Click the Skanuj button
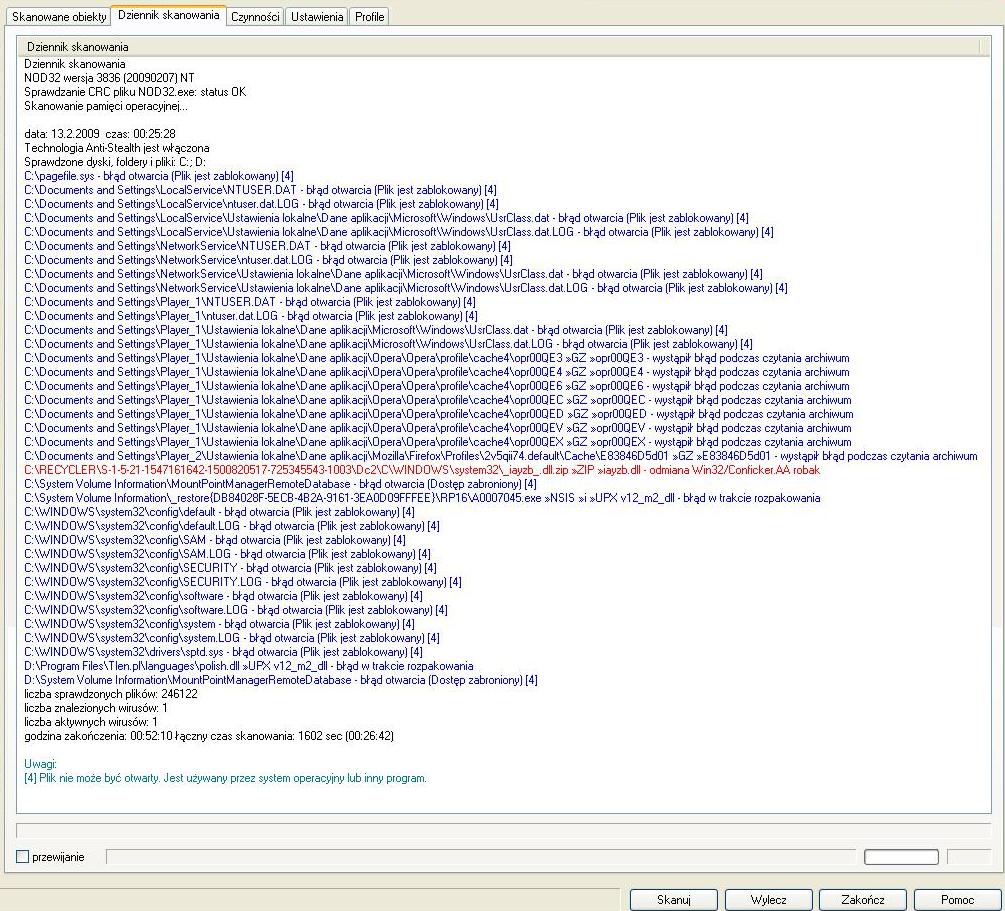1005x911 pixels. 673,899
